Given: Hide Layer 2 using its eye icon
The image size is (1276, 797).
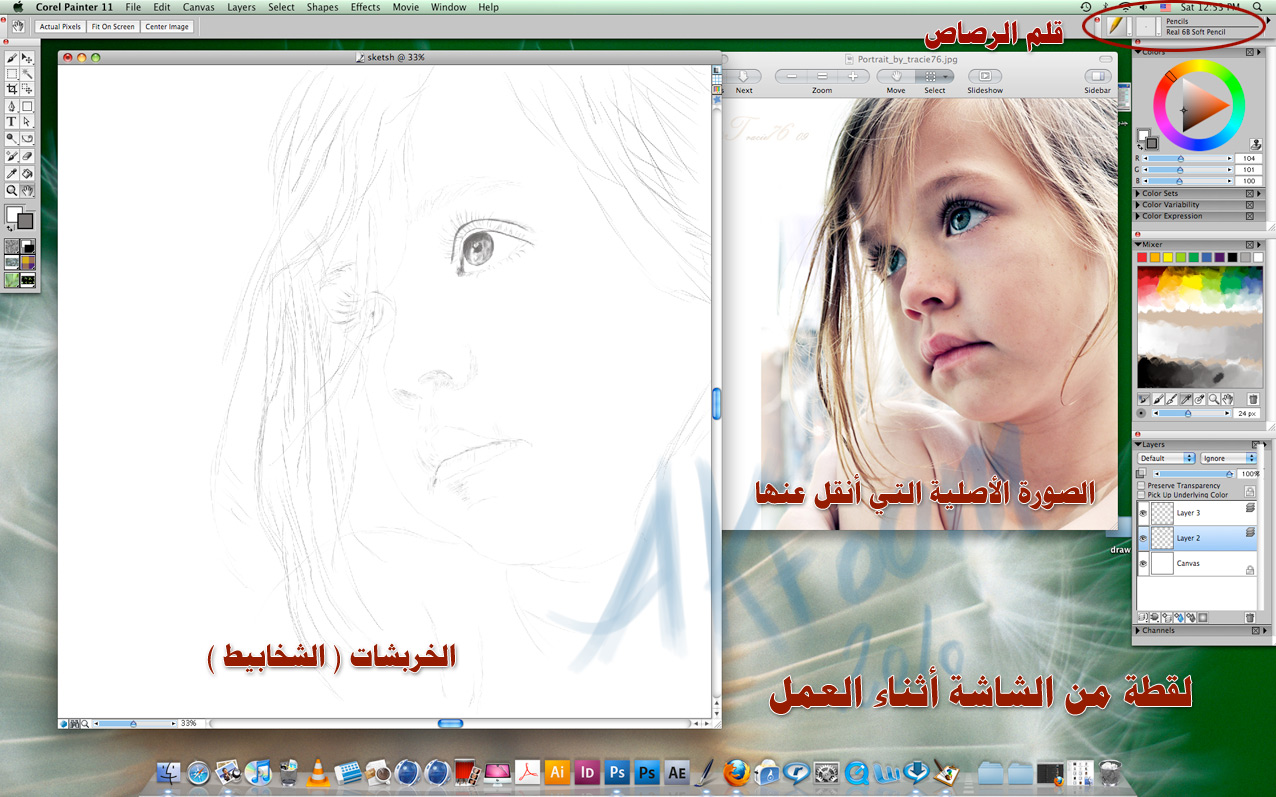Looking at the screenshot, I should coord(1143,538).
